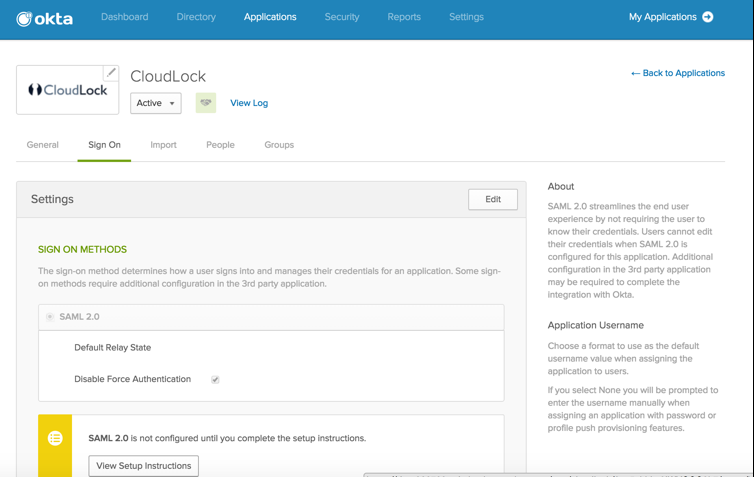
Task: Click the Settings panel heading
Action: click(x=52, y=199)
